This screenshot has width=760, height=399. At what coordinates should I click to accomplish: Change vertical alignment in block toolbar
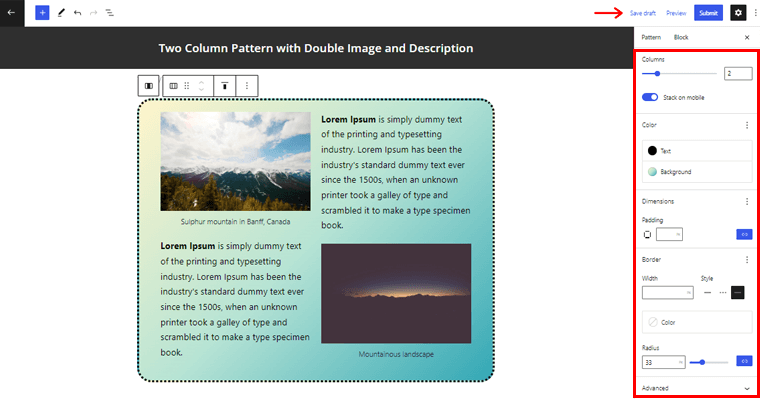pos(224,86)
